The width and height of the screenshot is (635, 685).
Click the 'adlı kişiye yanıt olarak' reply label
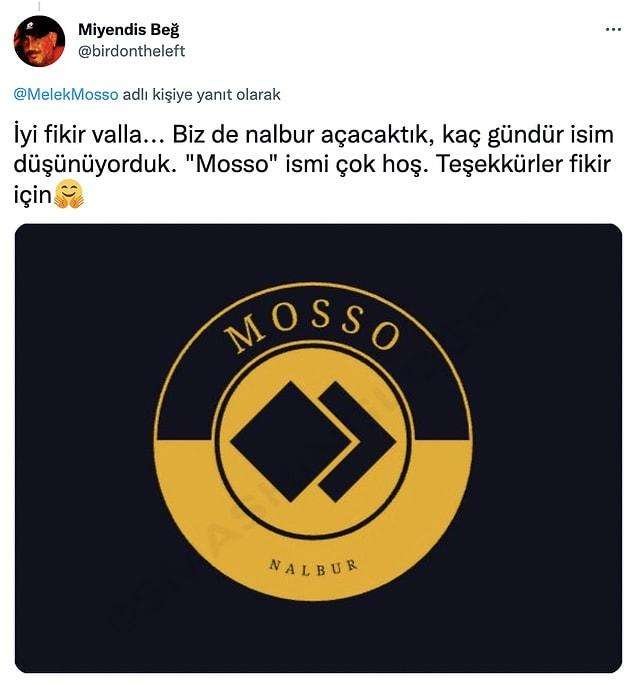pyautogui.click(x=201, y=94)
